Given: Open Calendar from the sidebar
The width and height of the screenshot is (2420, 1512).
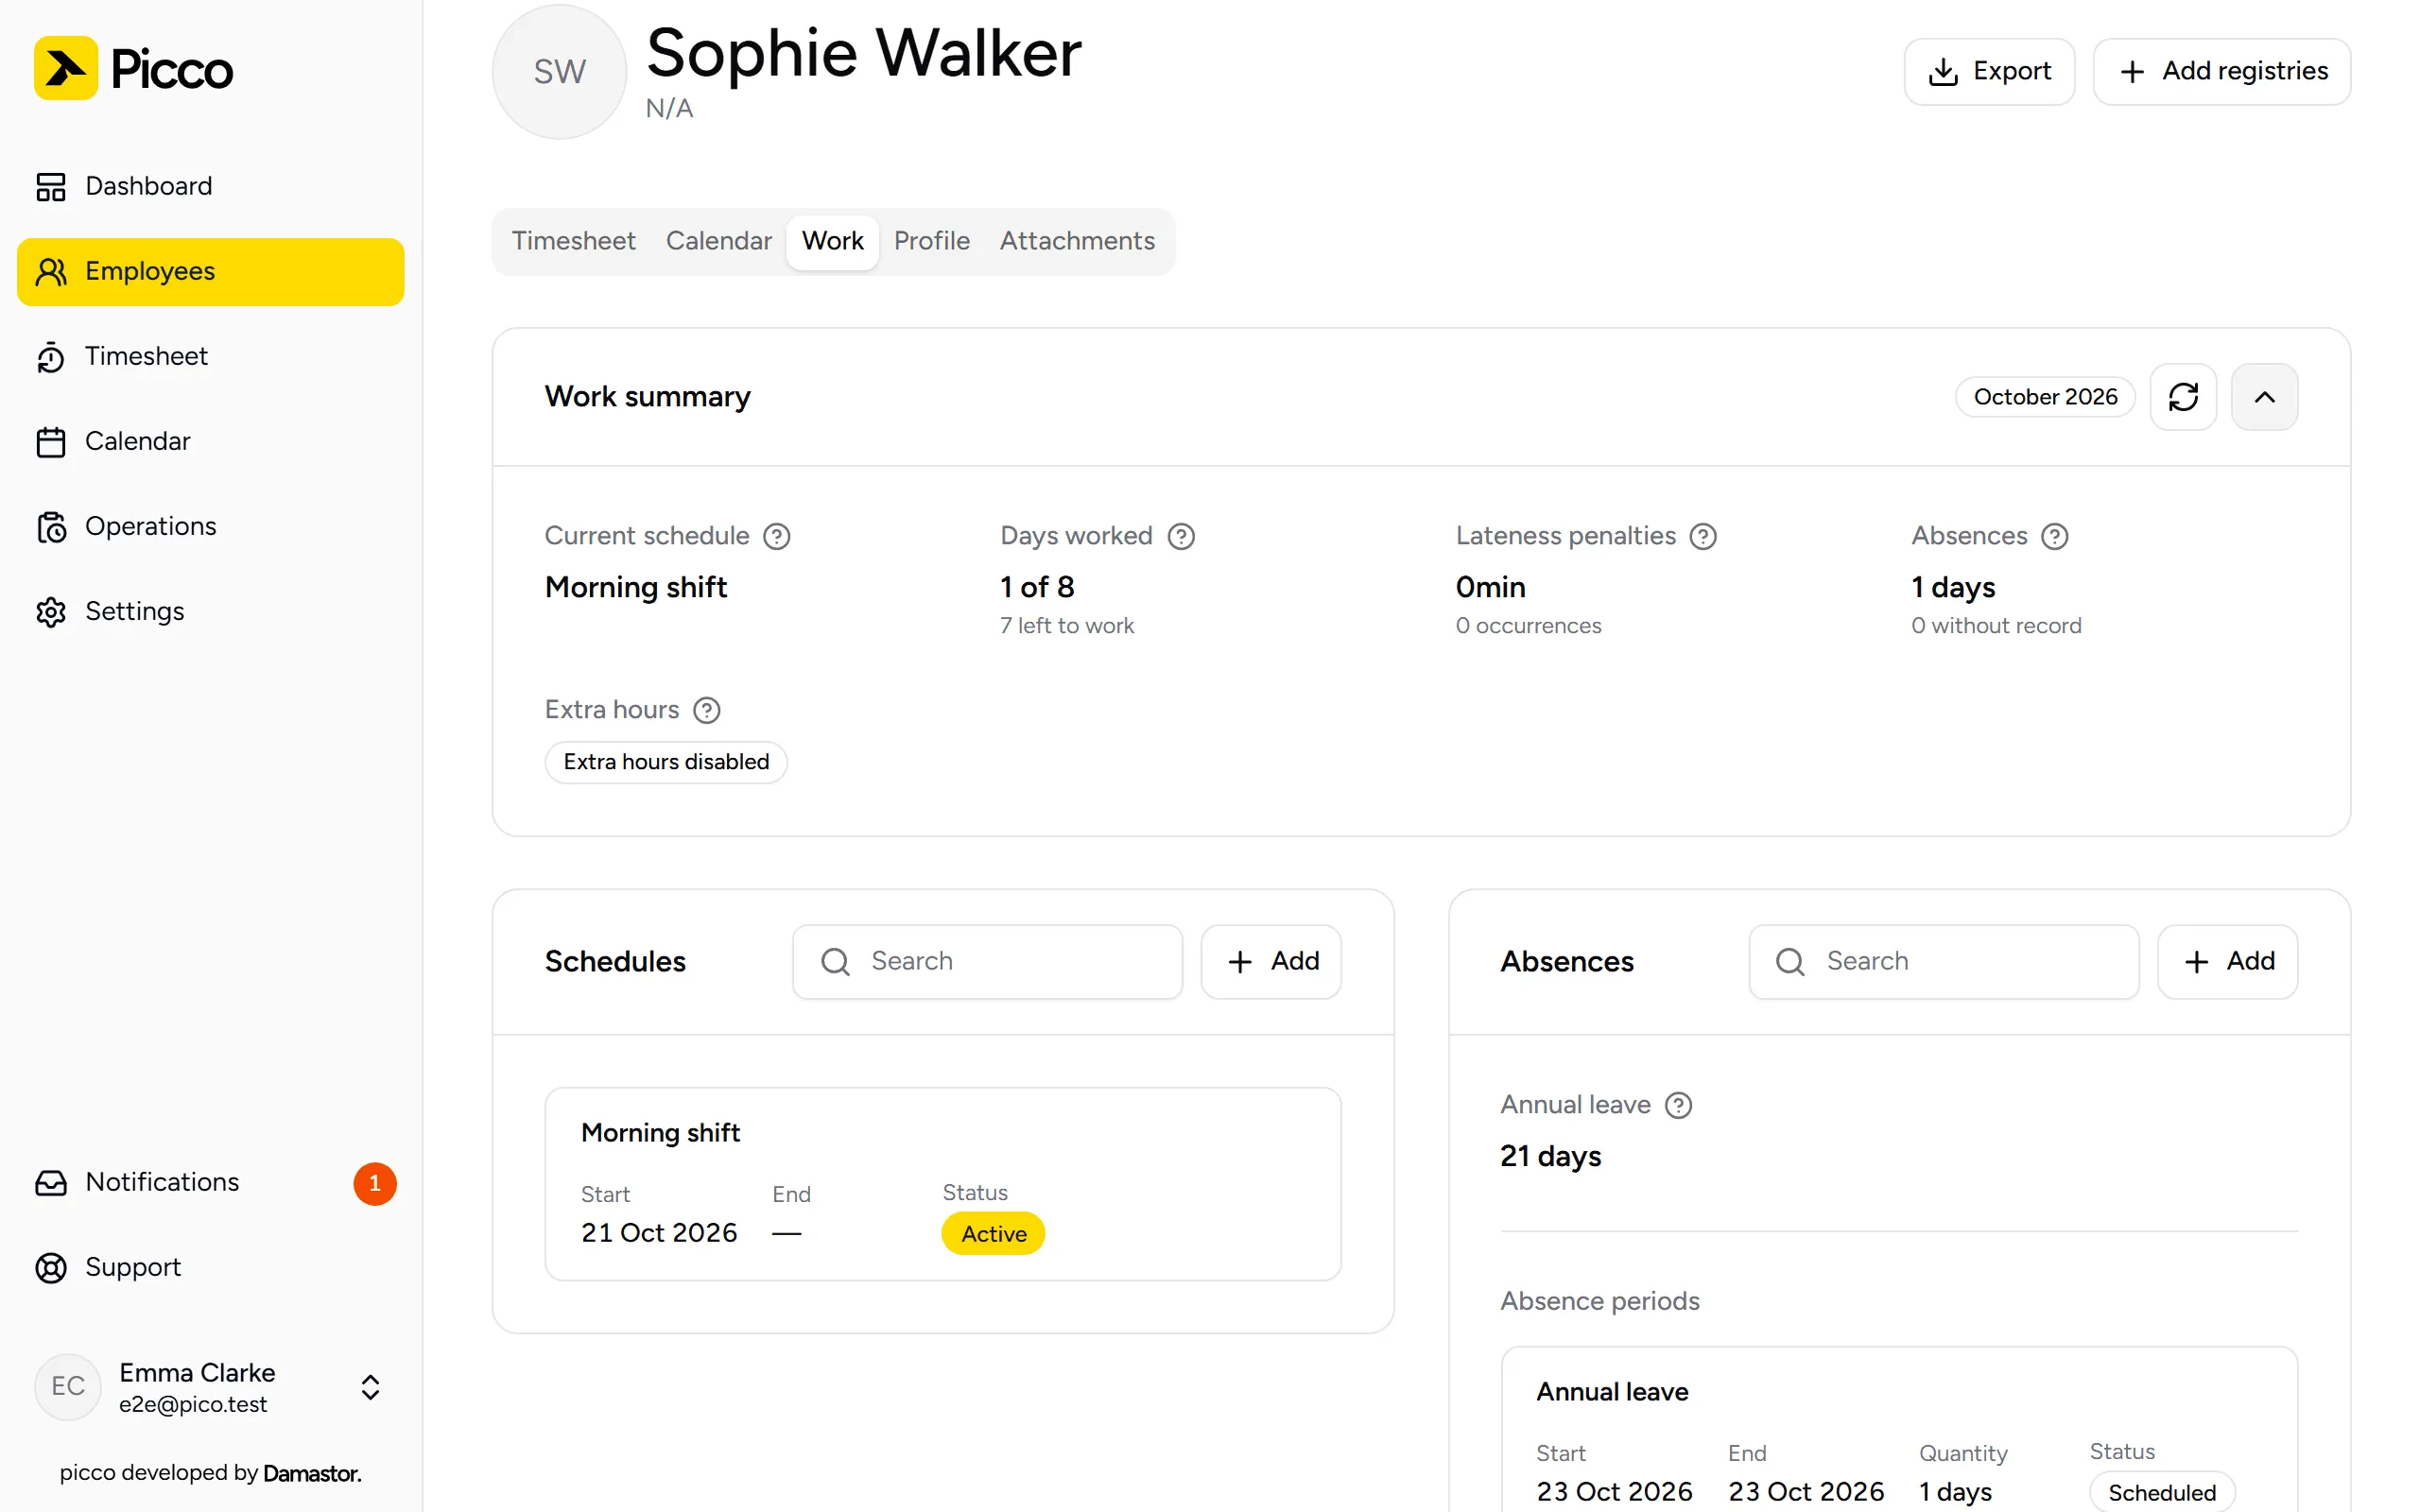Looking at the screenshot, I should pos(210,441).
